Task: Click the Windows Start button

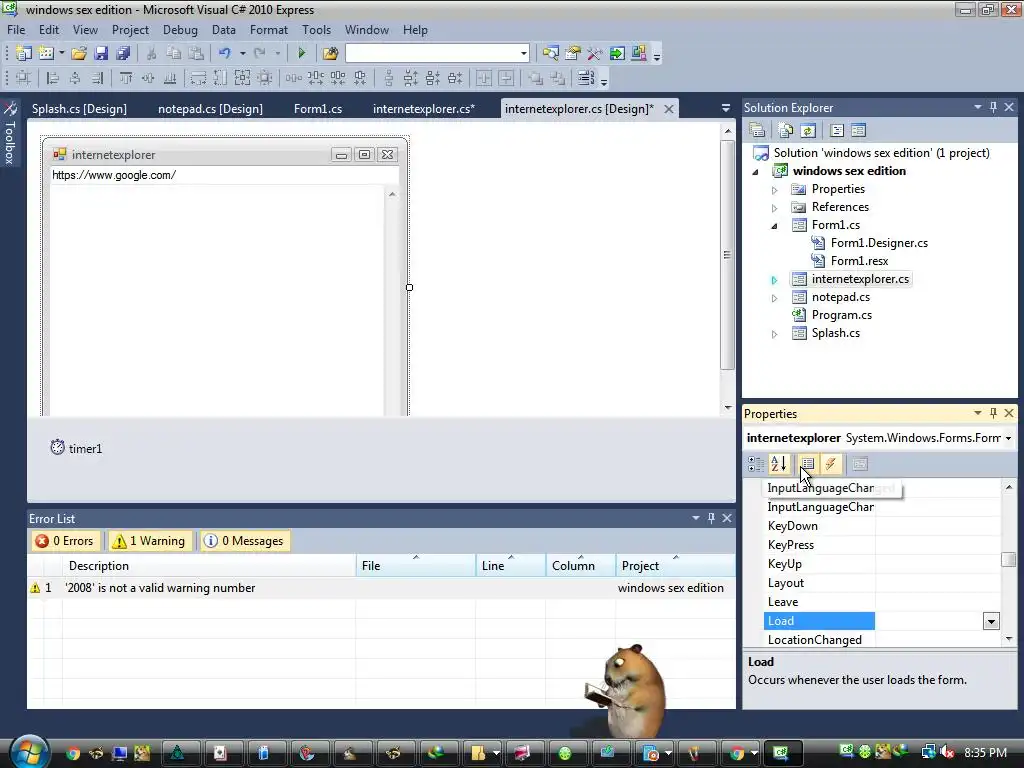Action: [29, 752]
